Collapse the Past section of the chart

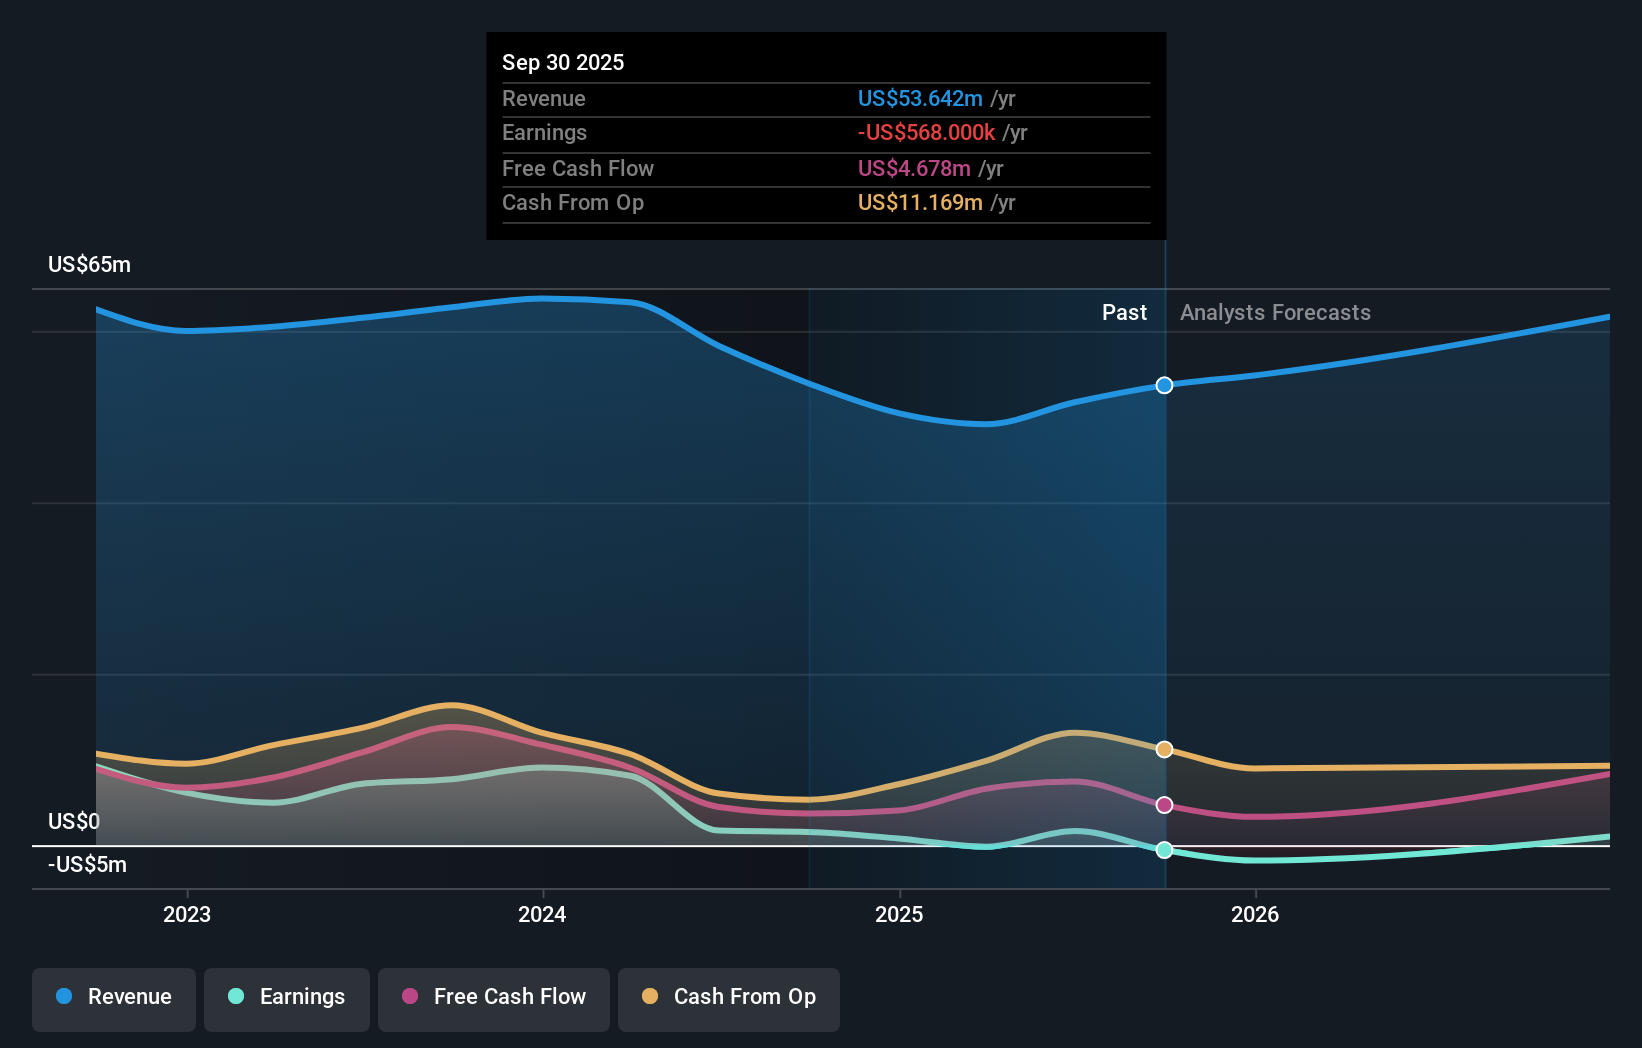(x=1125, y=312)
